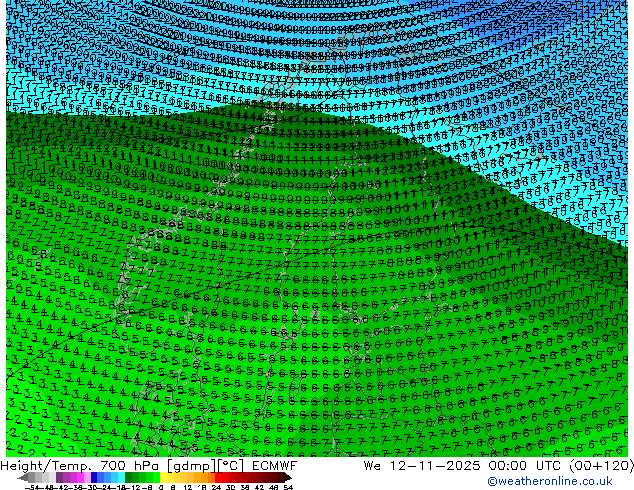Pick the dark blue swatch in the temperature legend
The width and height of the screenshot is (634, 490).
click(94, 477)
